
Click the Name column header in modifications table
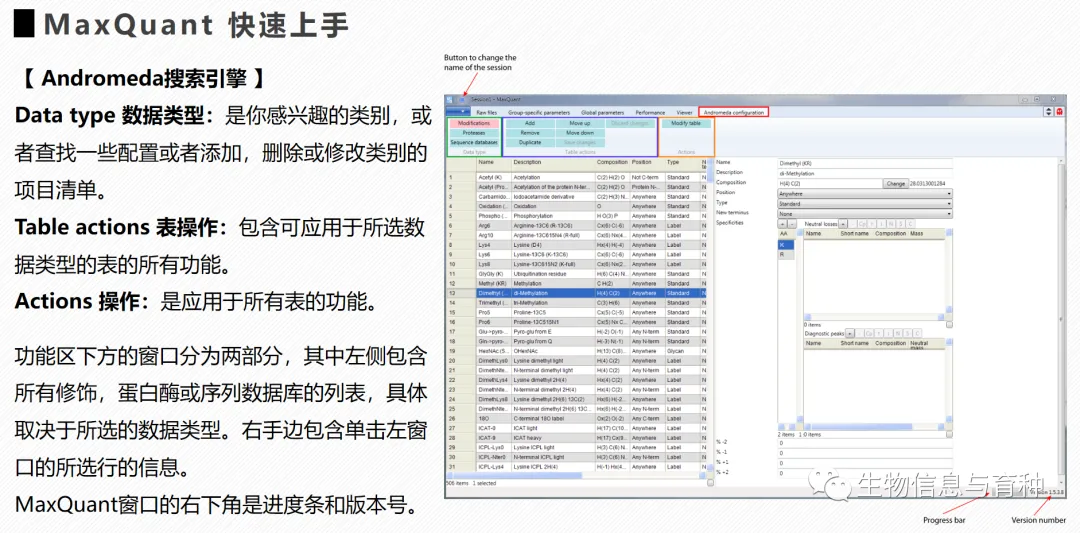tap(494, 163)
